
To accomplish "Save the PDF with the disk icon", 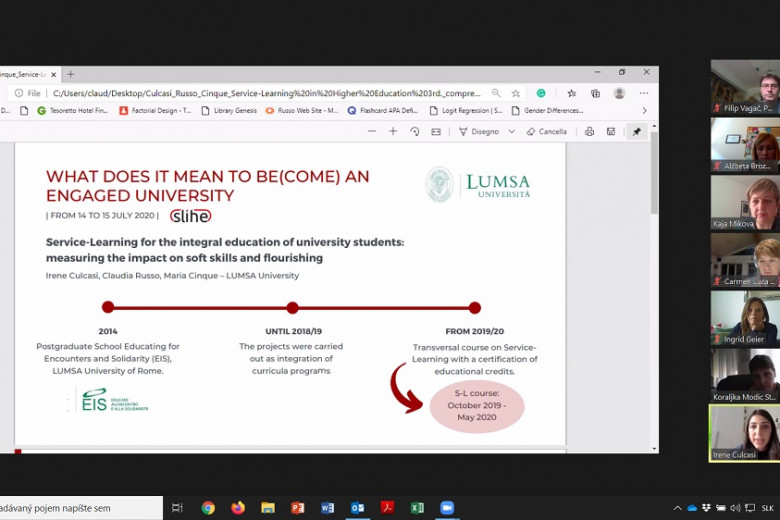I will point(611,131).
